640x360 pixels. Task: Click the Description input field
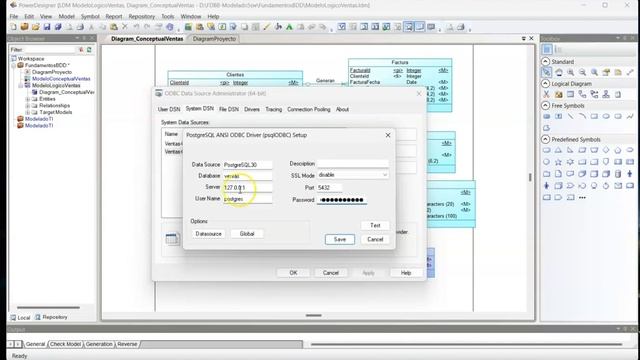[x=353, y=164]
